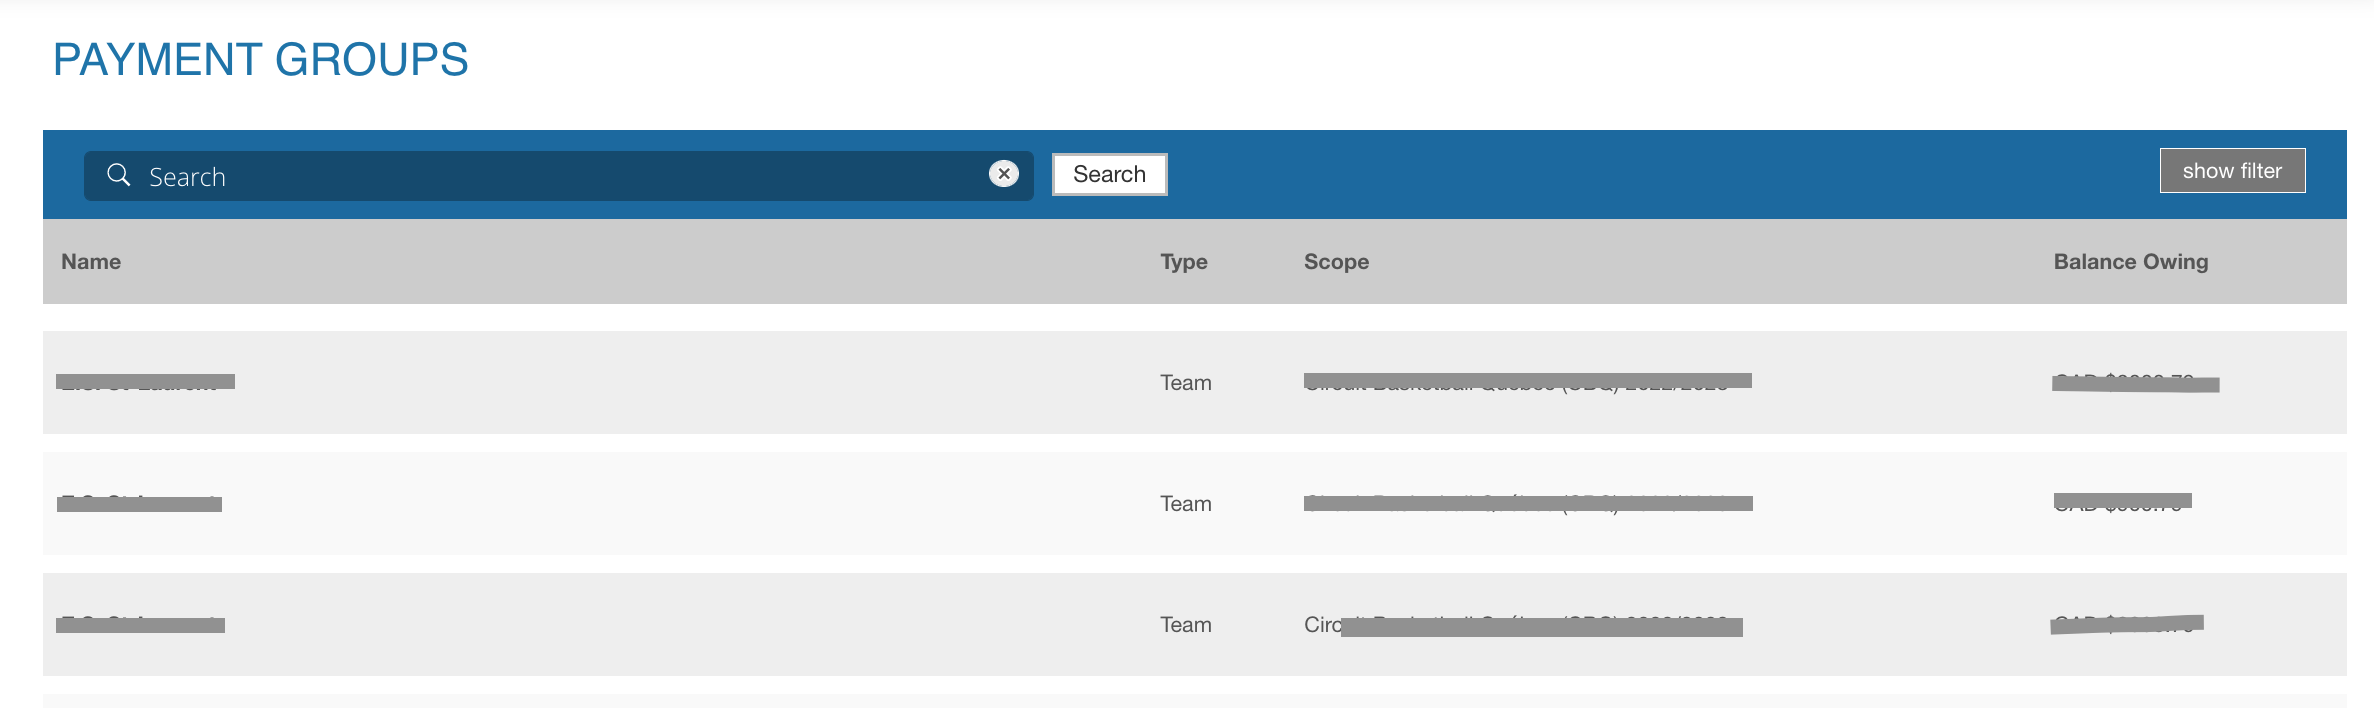
Task: Select Team type in the third row
Action: coord(1185,625)
